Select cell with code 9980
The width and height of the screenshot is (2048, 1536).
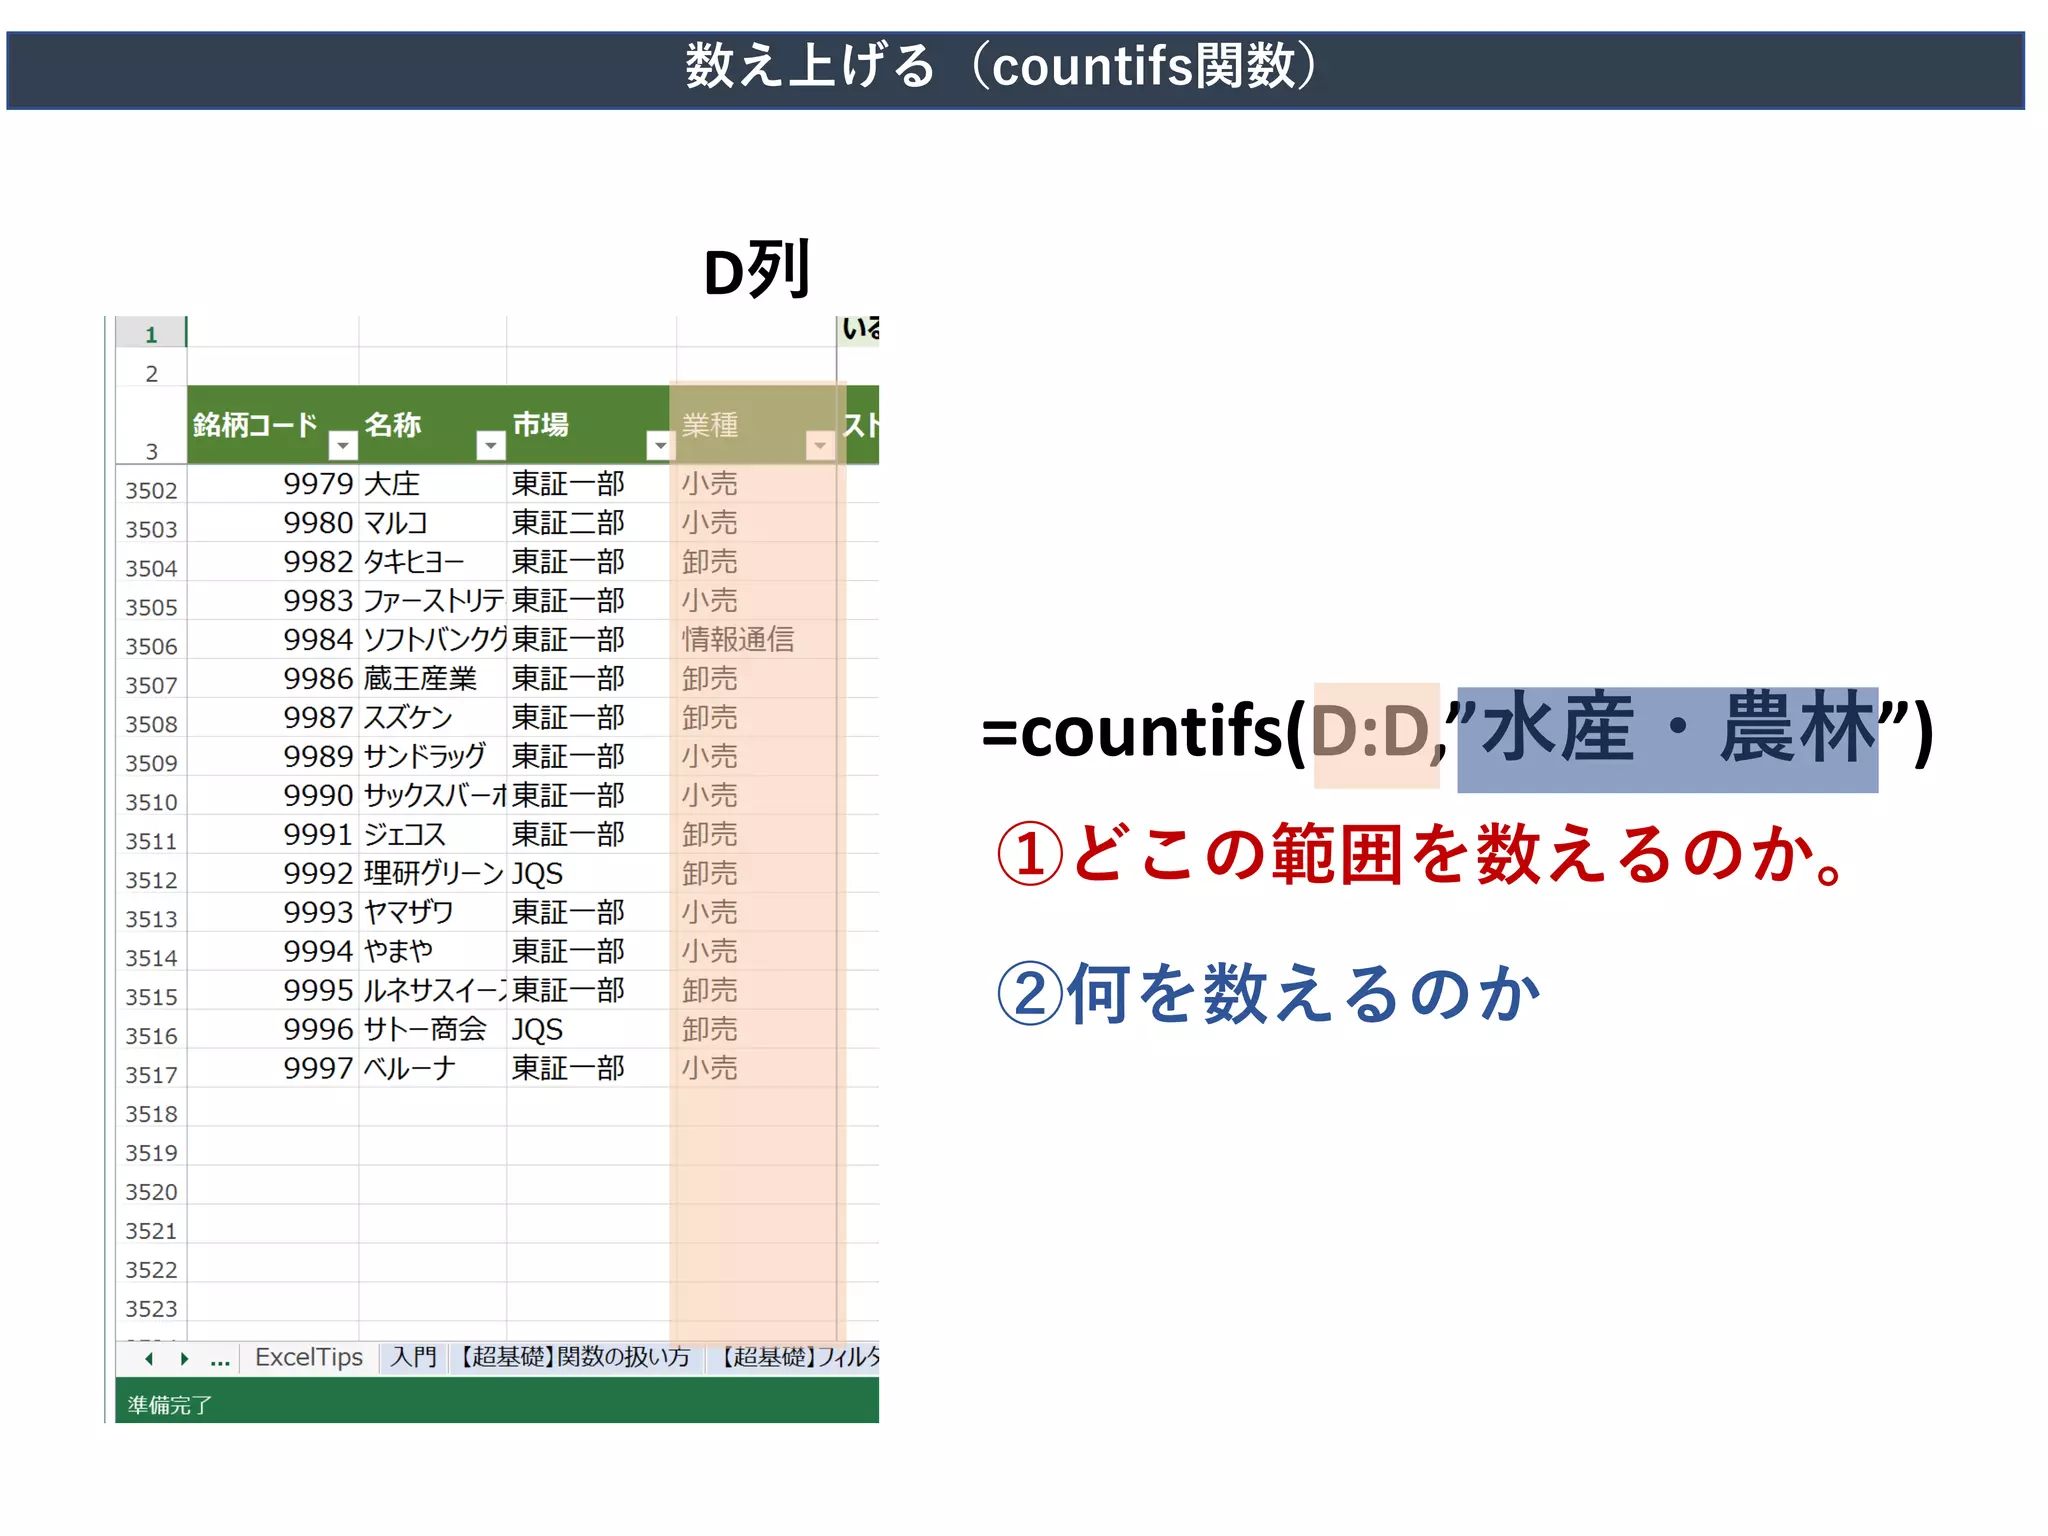[273, 523]
